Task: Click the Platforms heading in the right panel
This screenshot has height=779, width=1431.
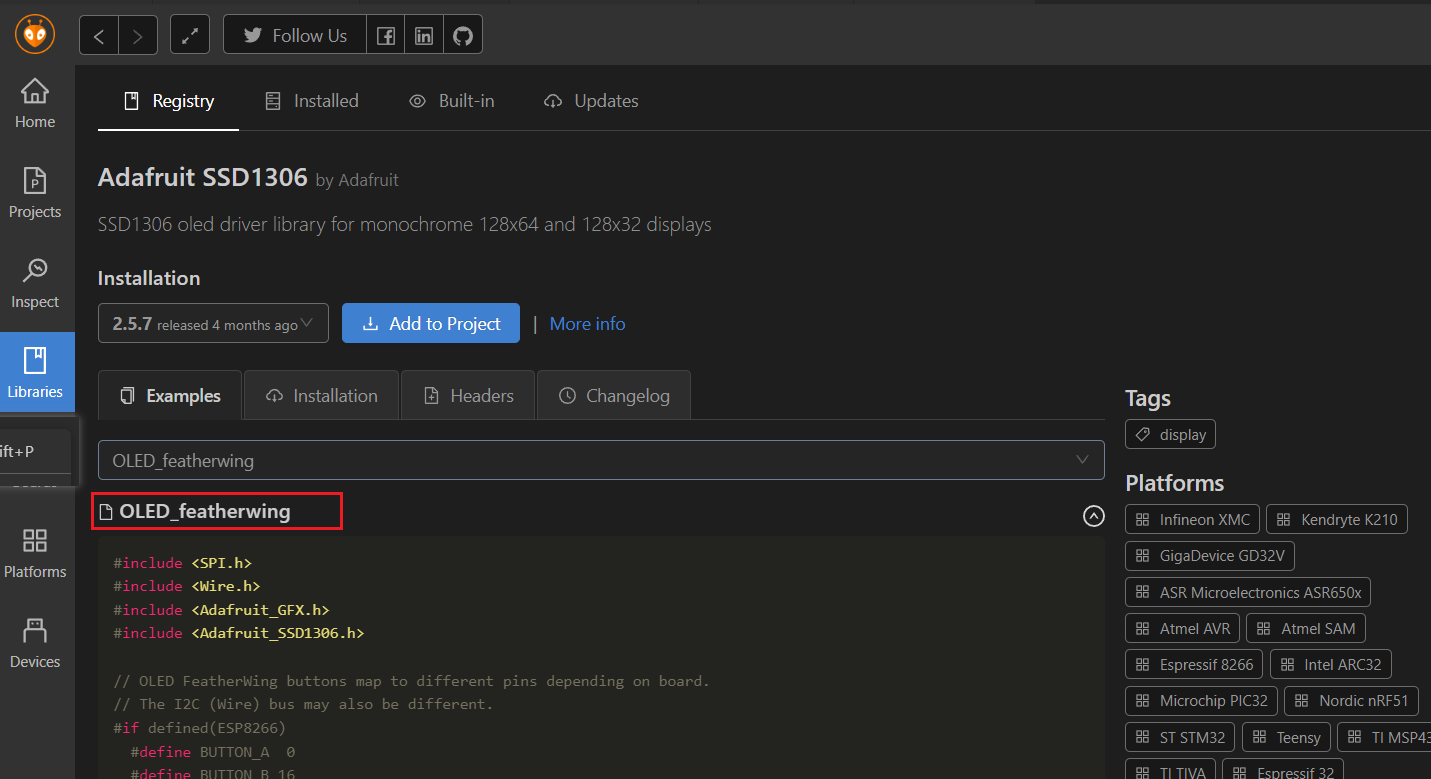Action: (1174, 483)
